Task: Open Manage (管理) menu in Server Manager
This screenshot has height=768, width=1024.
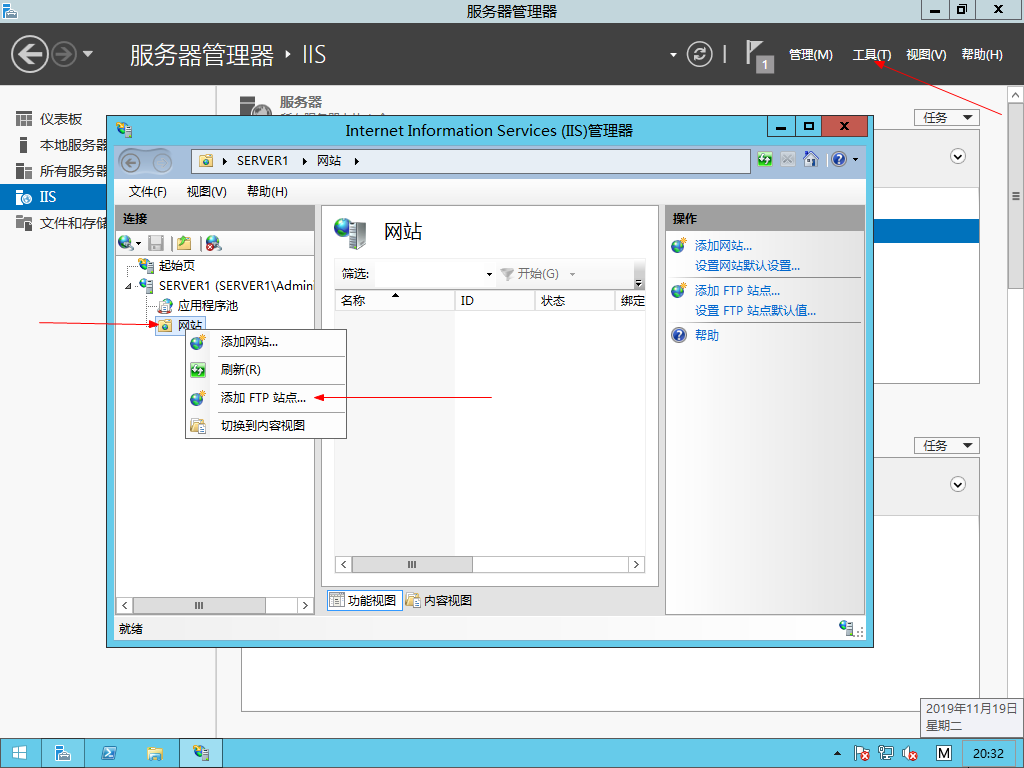Action: pyautogui.click(x=810, y=55)
